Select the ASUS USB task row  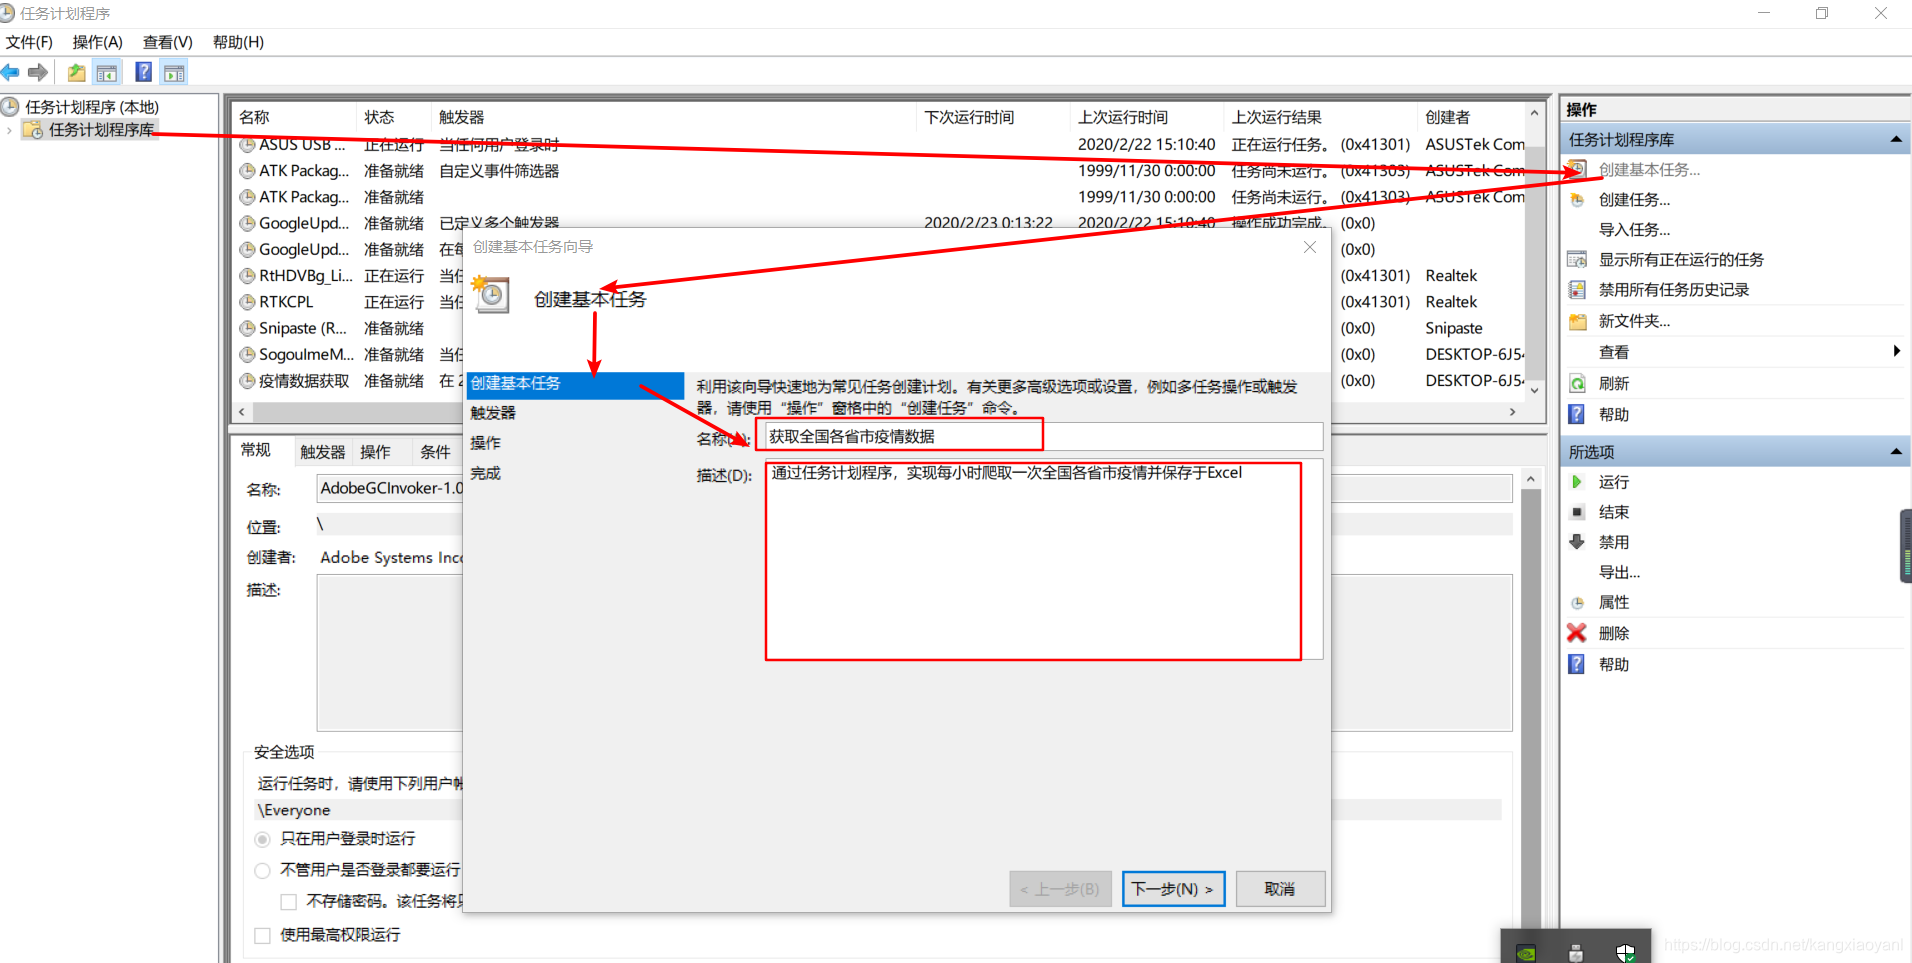click(x=880, y=145)
